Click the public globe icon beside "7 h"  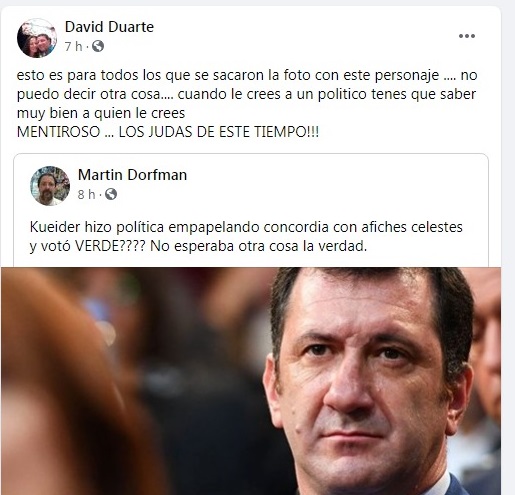pos(98,46)
